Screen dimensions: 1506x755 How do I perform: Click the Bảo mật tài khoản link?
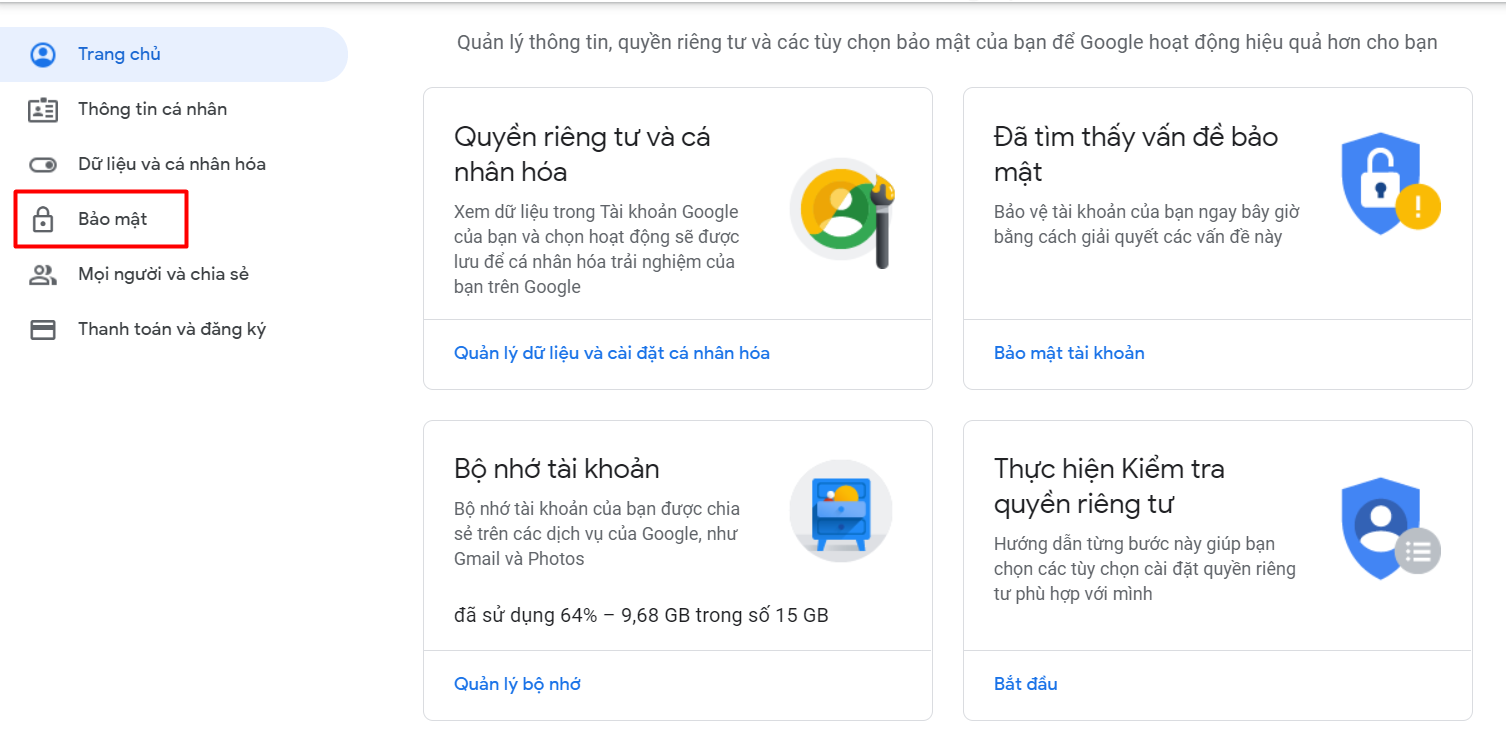coord(1069,353)
